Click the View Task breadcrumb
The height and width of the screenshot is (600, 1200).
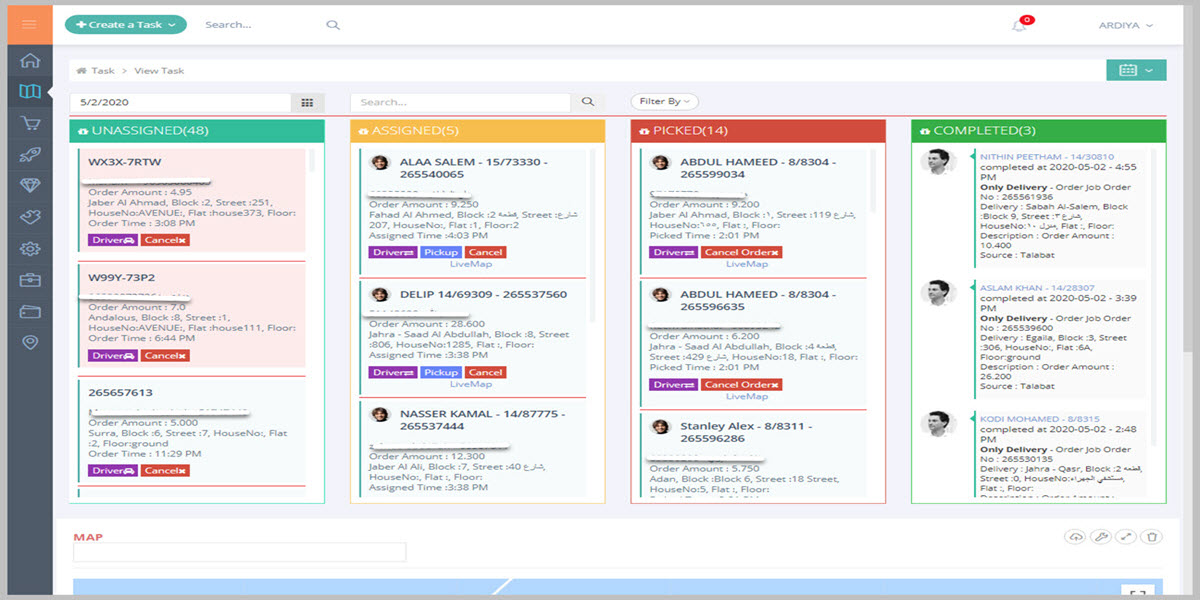pos(159,71)
